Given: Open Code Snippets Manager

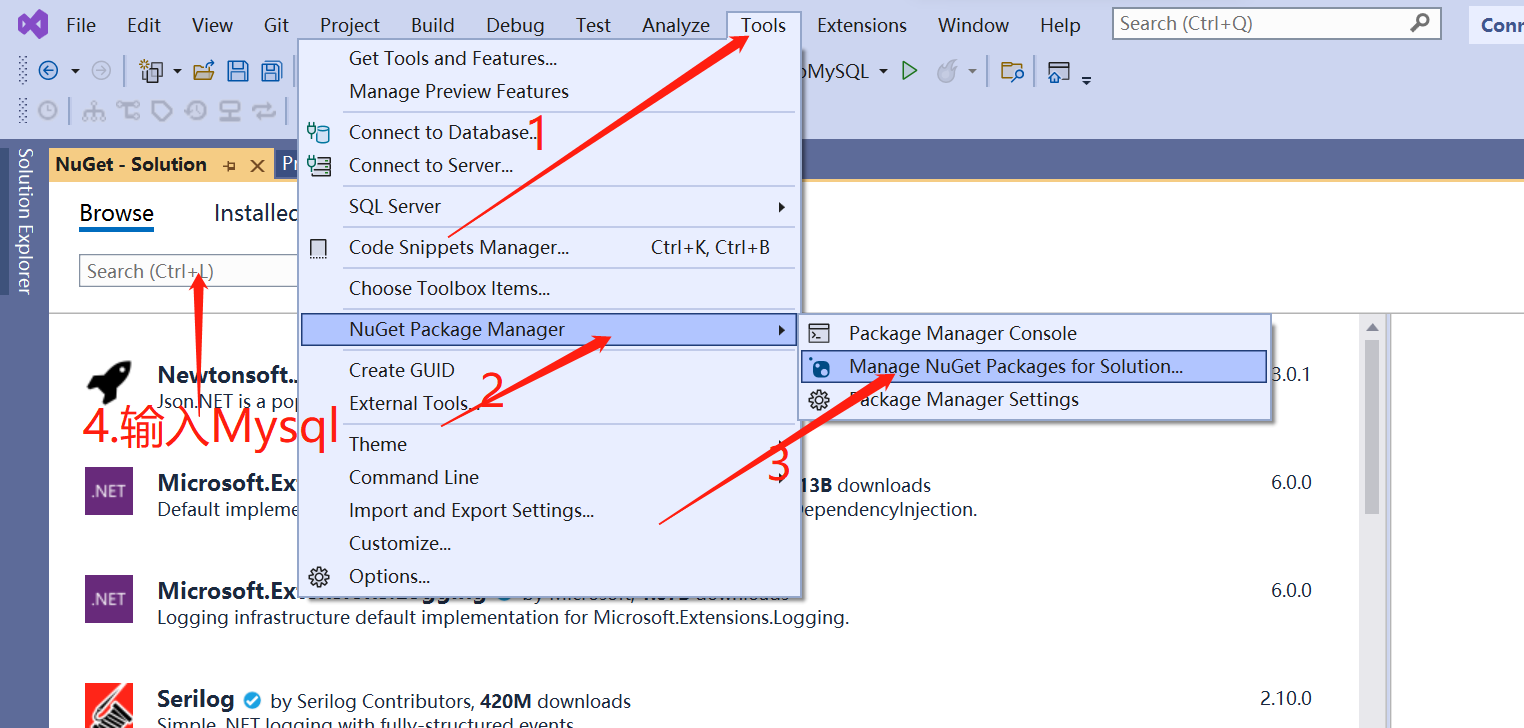Looking at the screenshot, I should [549, 247].
